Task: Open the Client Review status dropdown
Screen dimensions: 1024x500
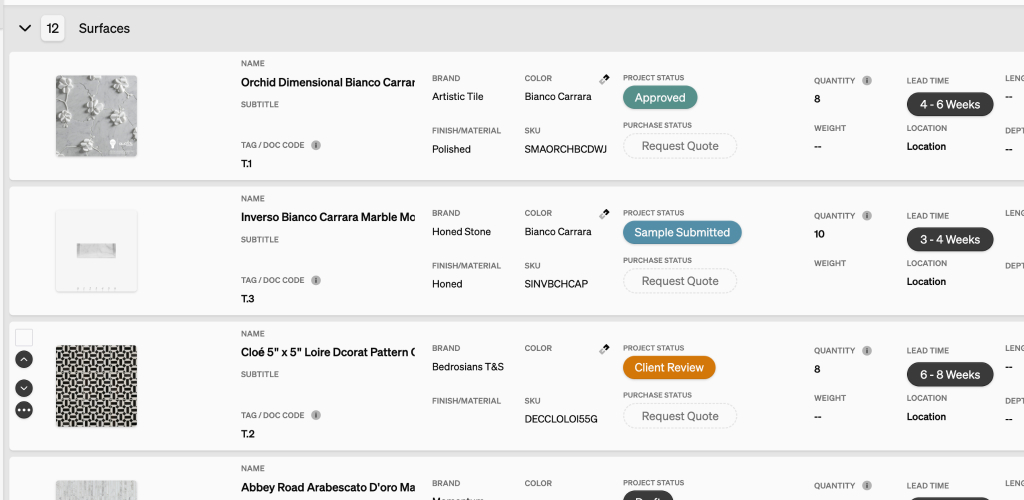Action: (x=669, y=367)
